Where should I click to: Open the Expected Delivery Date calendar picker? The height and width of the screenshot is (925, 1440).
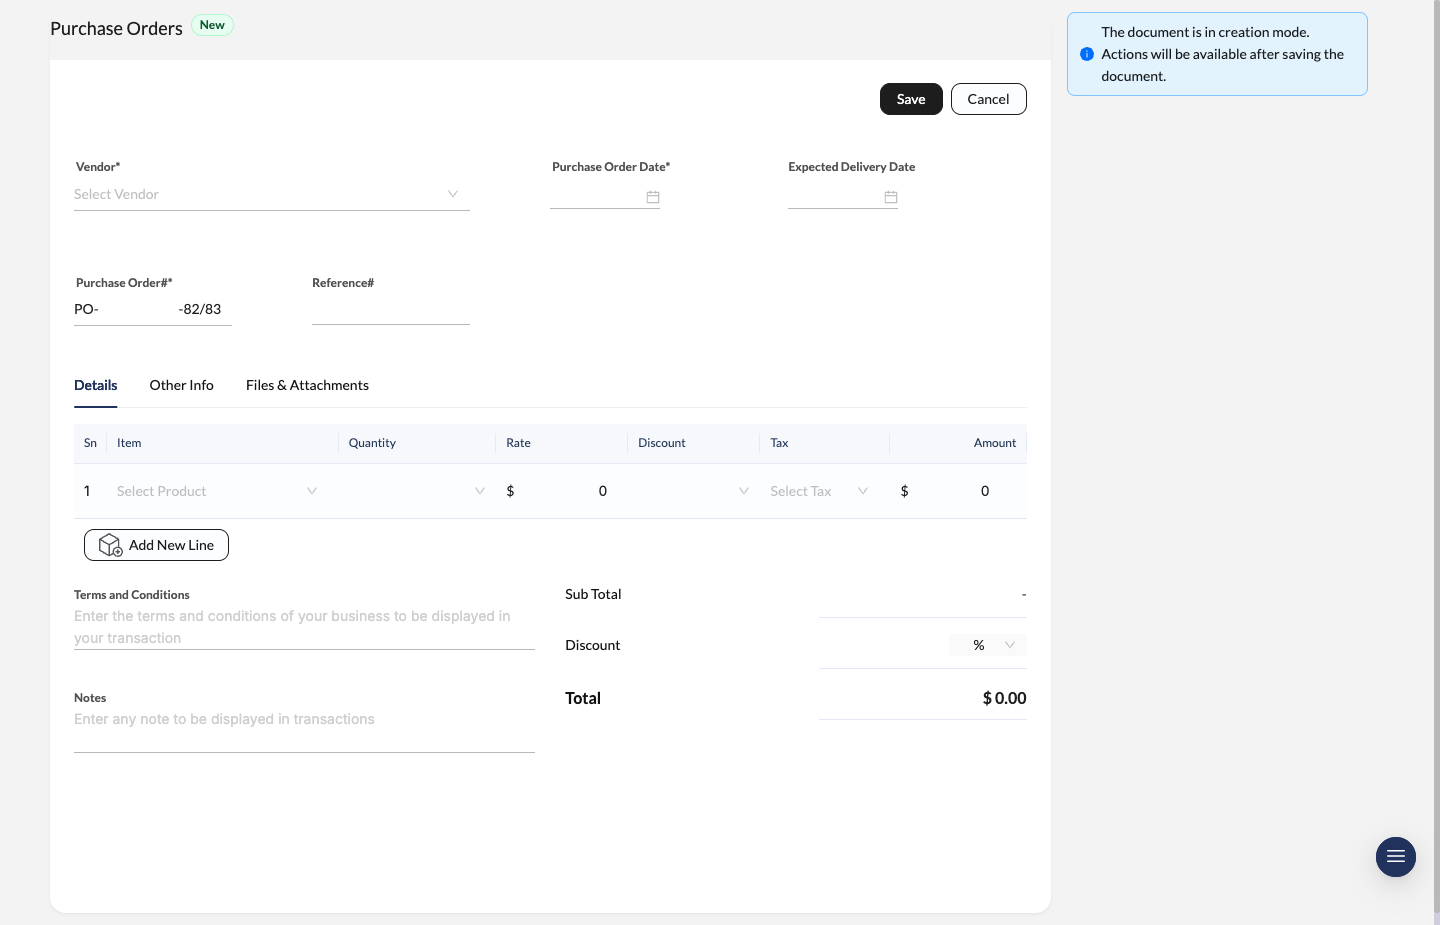click(x=891, y=197)
